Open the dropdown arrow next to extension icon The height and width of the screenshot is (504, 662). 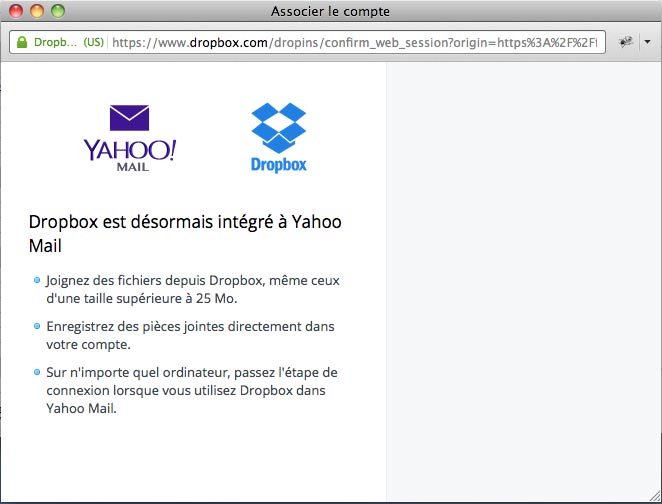point(646,43)
